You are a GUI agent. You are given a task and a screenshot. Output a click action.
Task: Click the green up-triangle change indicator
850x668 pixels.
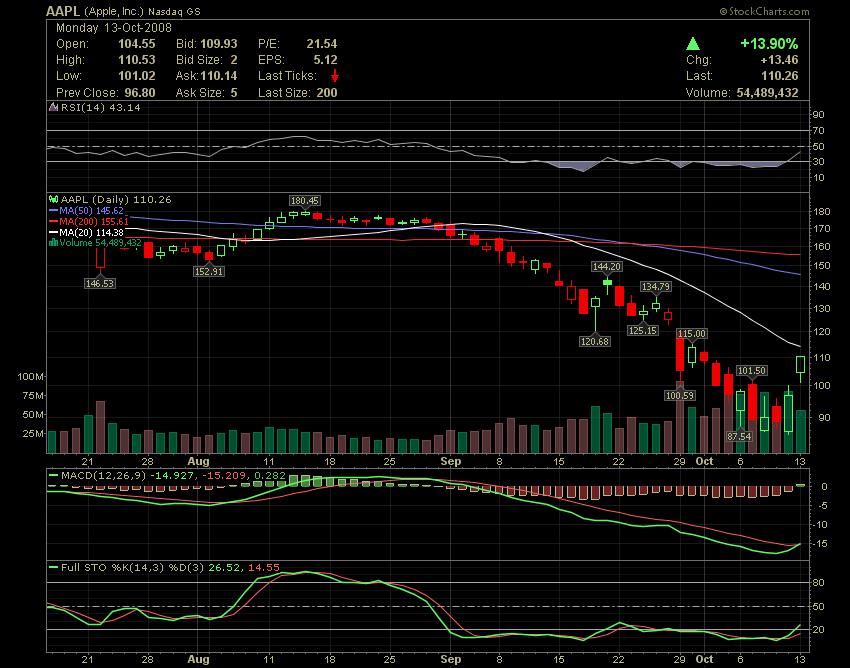(692, 44)
